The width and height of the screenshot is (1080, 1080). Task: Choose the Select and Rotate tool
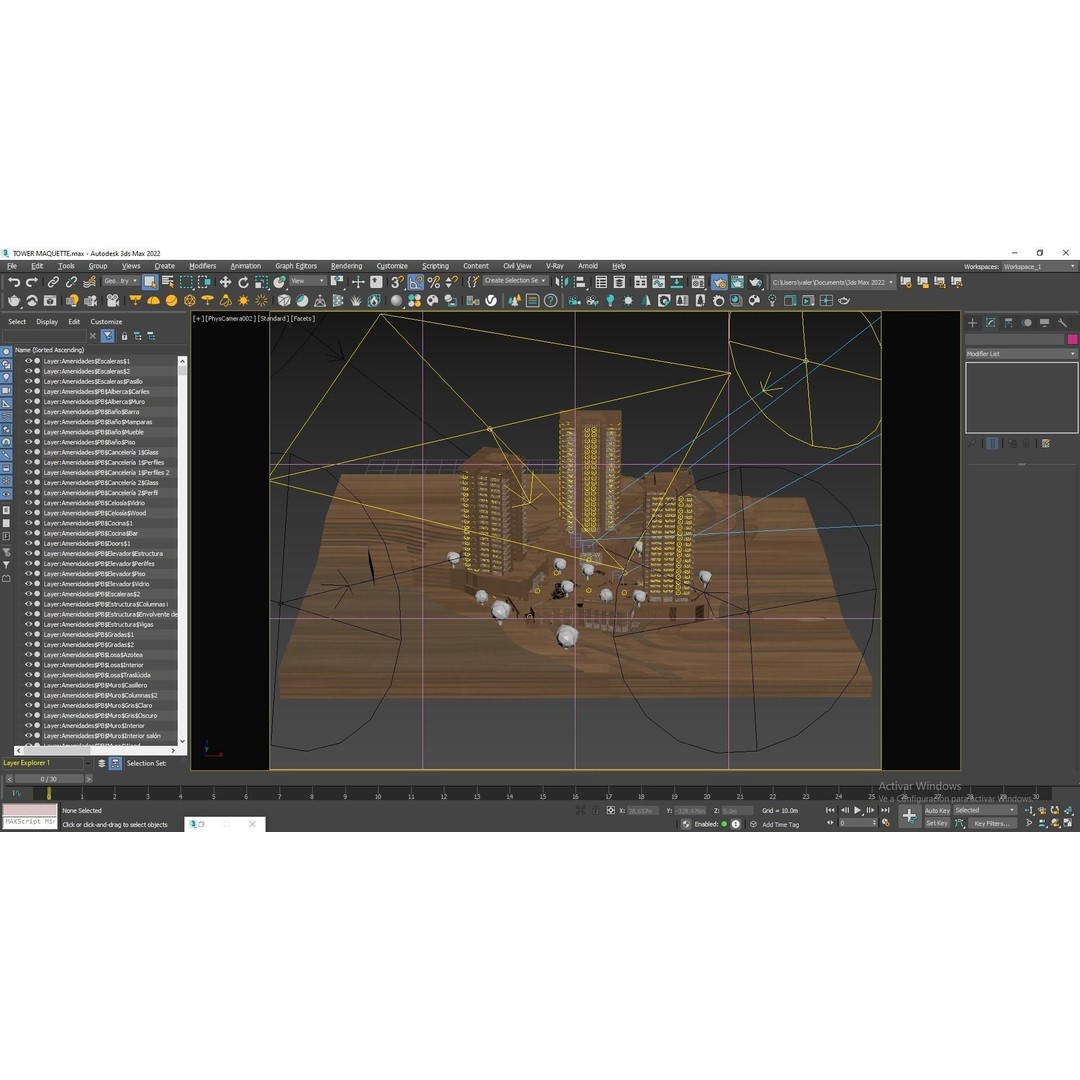[x=243, y=282]
